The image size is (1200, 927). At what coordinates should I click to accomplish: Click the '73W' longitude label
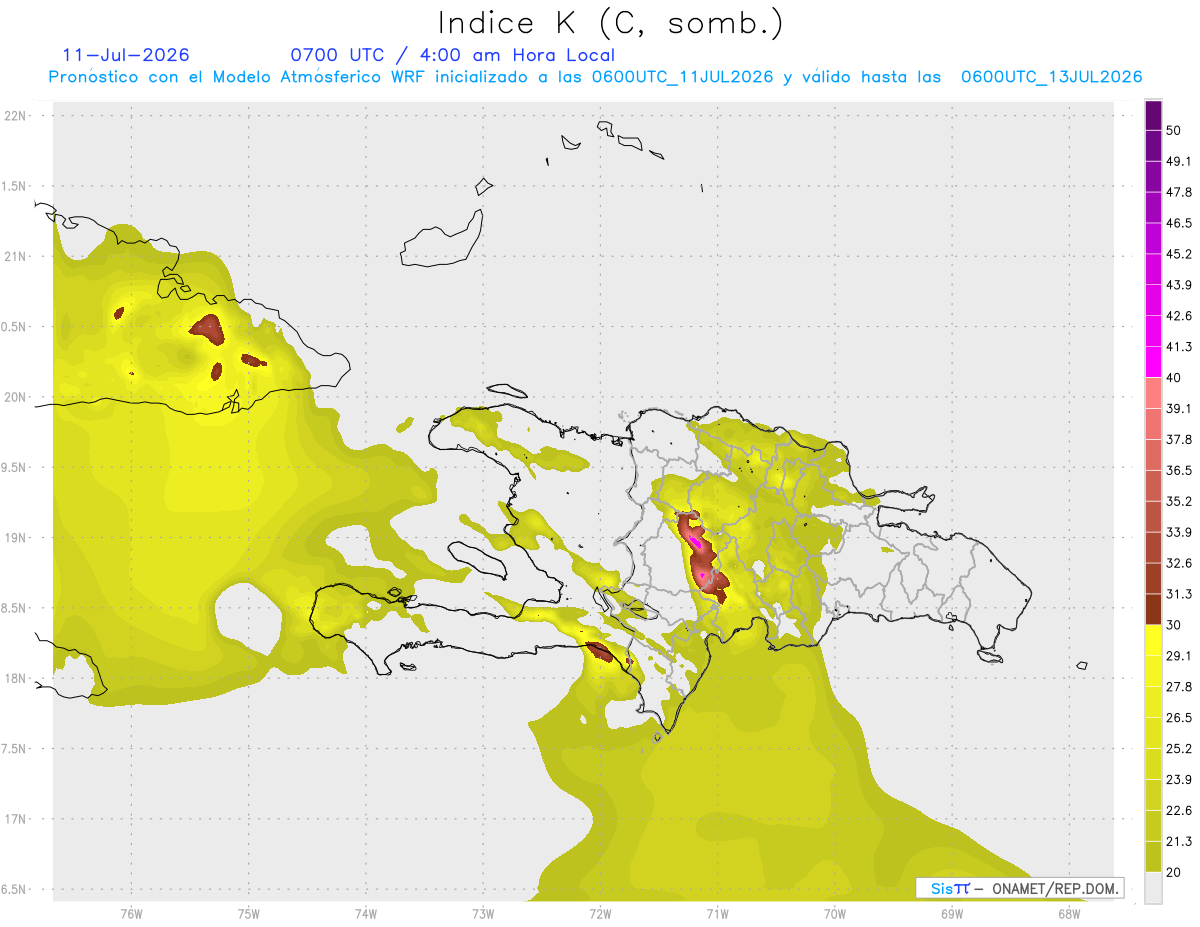click(483, 914)
